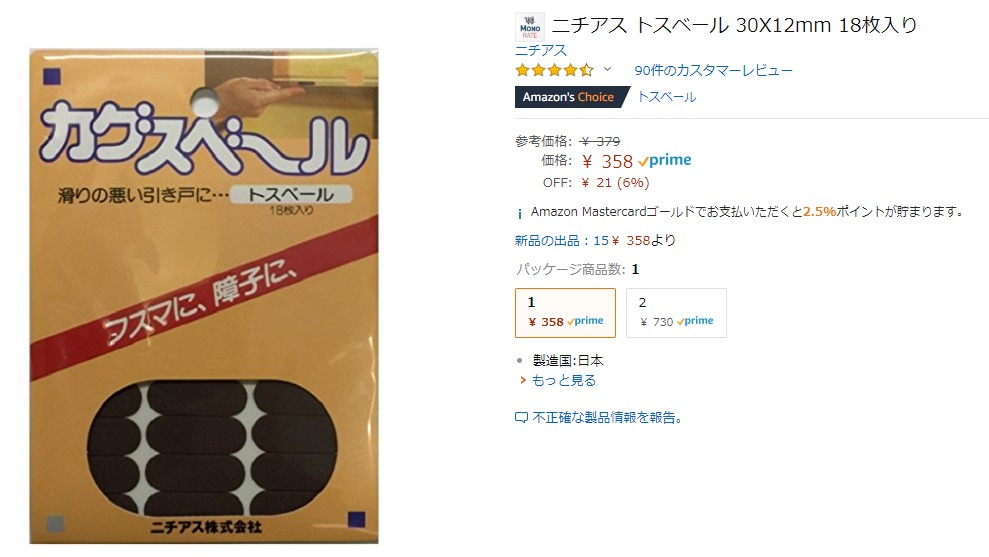Open 不正確な製品情報を報告 link
The image size is (989, 557).
click(x=607, y=418)
